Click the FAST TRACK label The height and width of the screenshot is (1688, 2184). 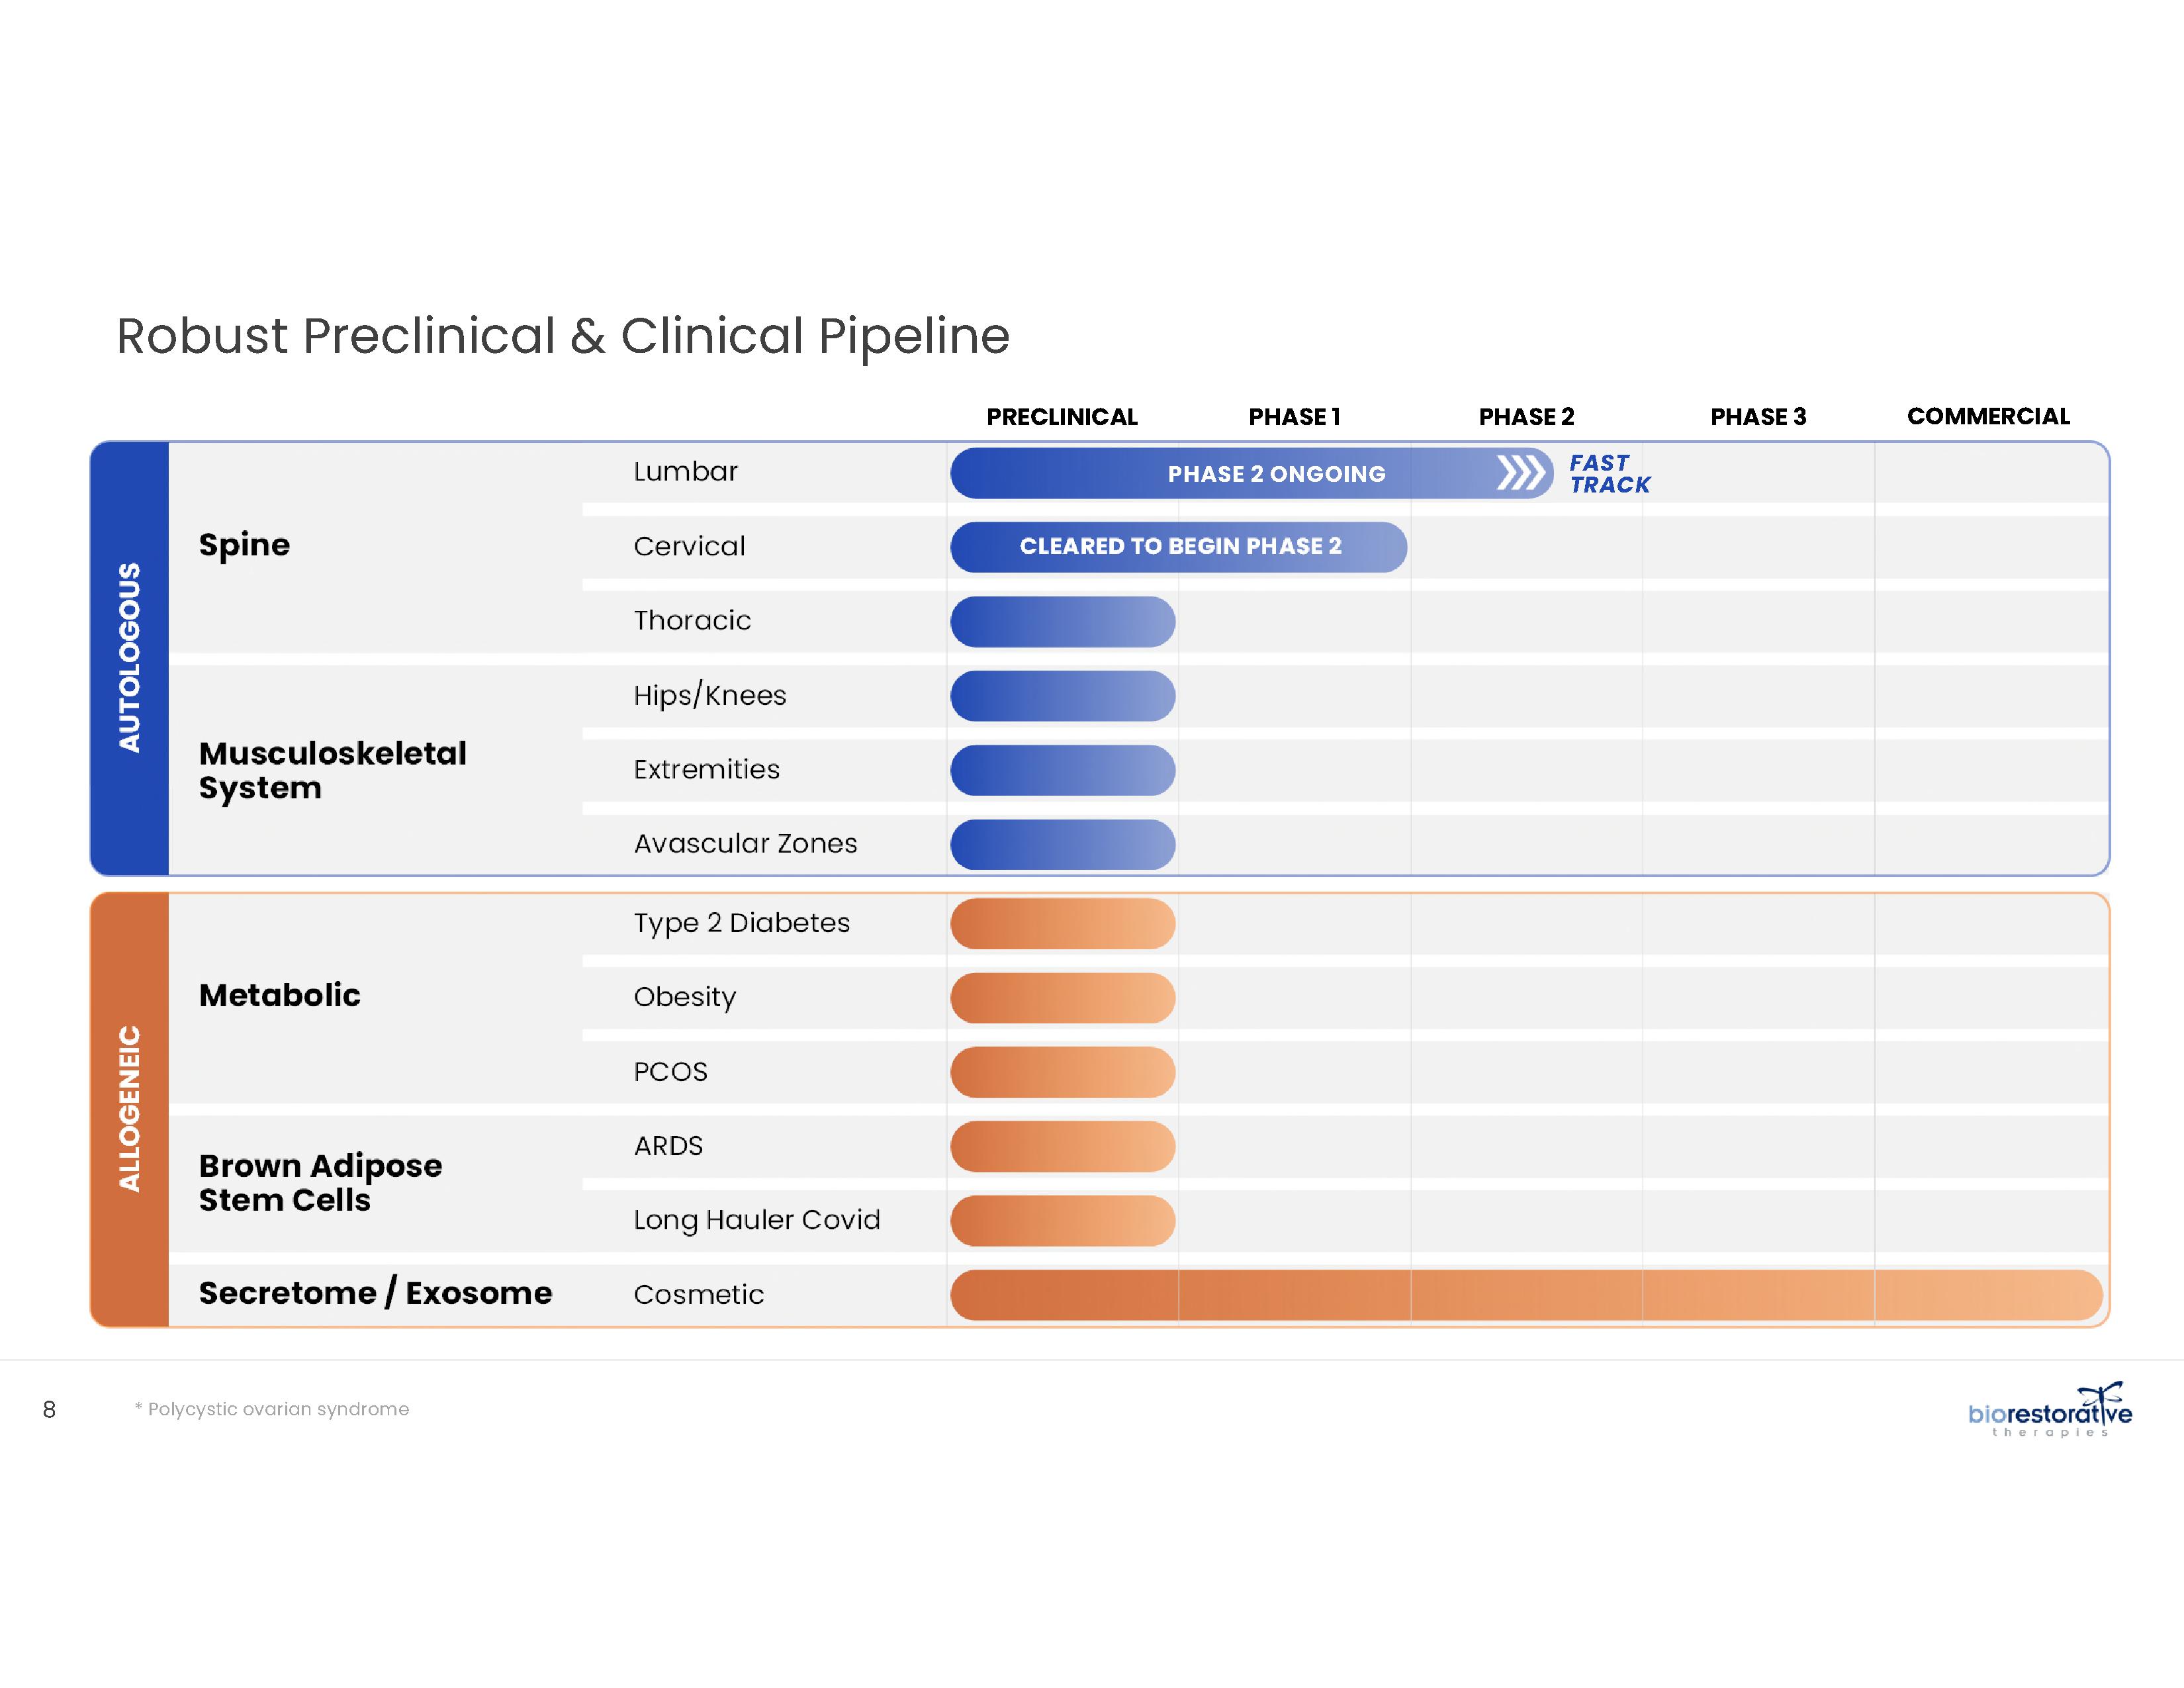pyautogui.click(x=1608, y=474)
